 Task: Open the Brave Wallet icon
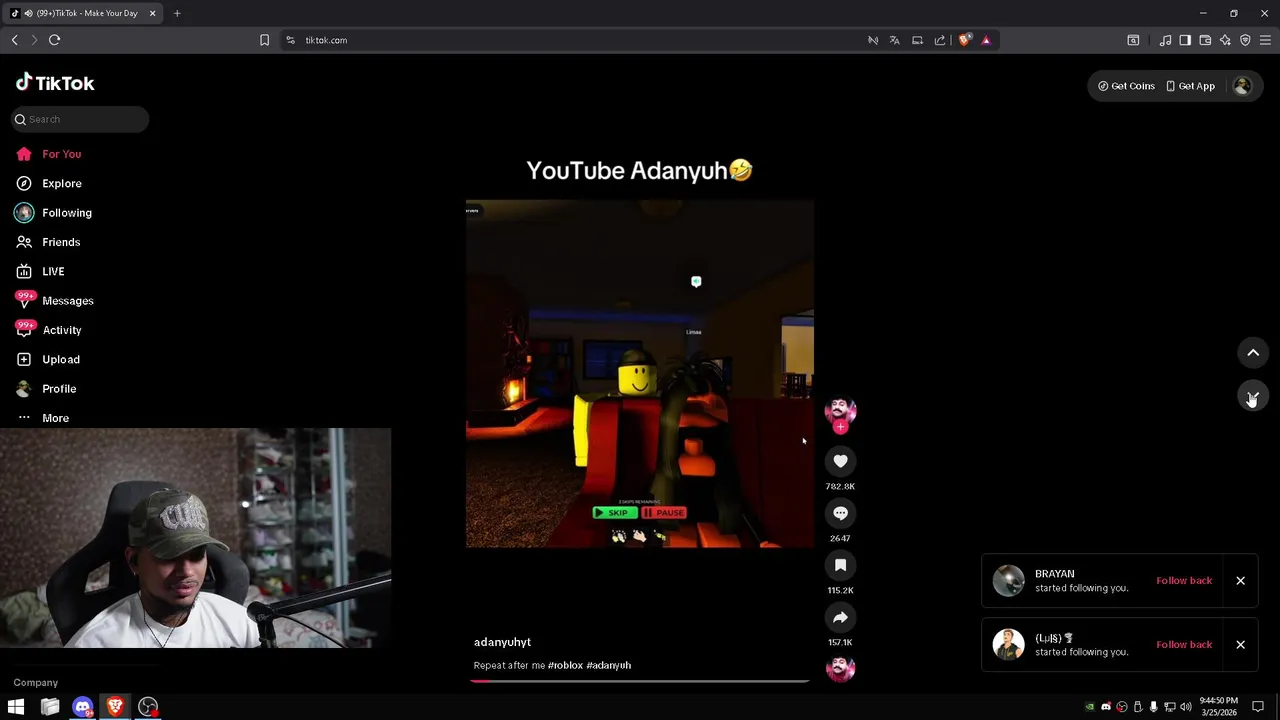1205,40
